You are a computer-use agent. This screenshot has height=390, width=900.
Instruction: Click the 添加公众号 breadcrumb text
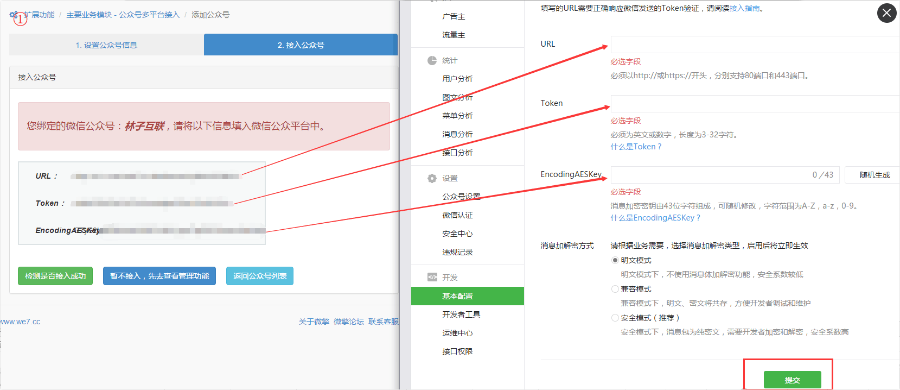(210, 14)
